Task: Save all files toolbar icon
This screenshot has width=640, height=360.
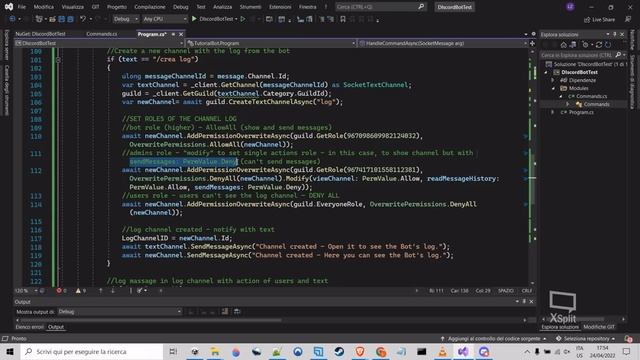Action: (70, 19)
